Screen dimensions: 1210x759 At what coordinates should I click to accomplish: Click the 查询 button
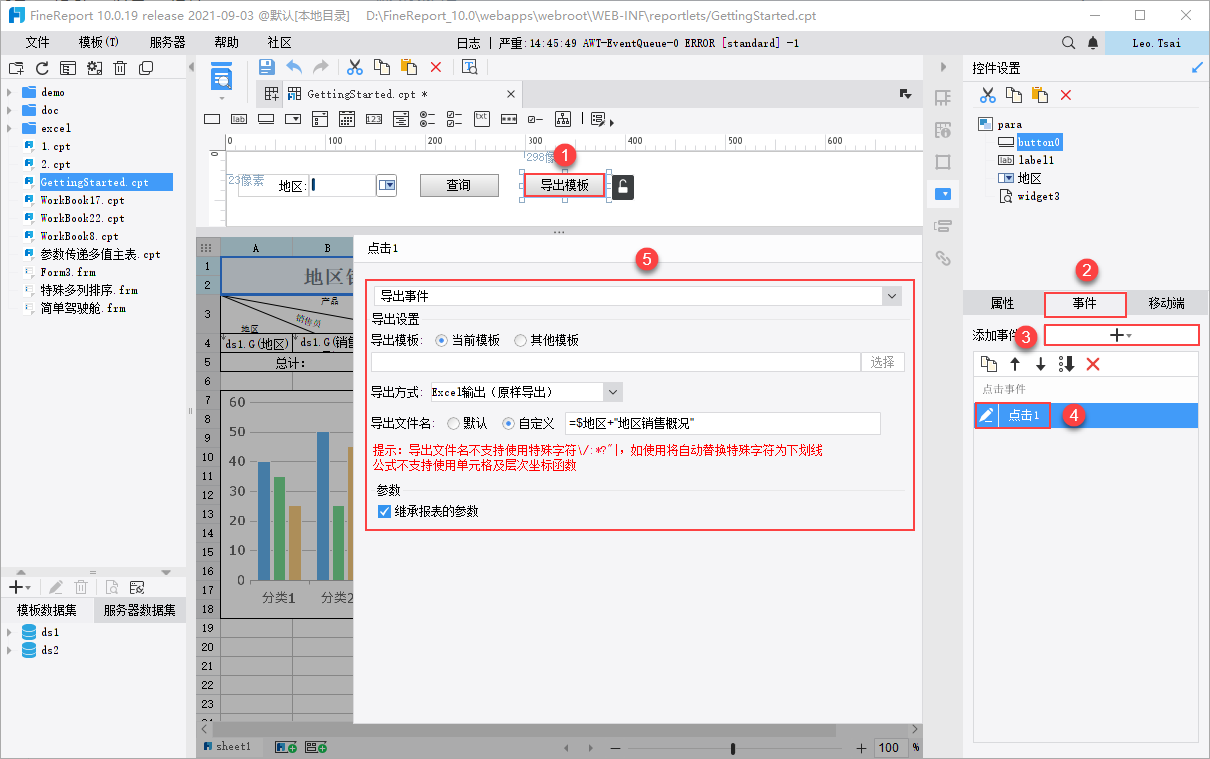458,185
